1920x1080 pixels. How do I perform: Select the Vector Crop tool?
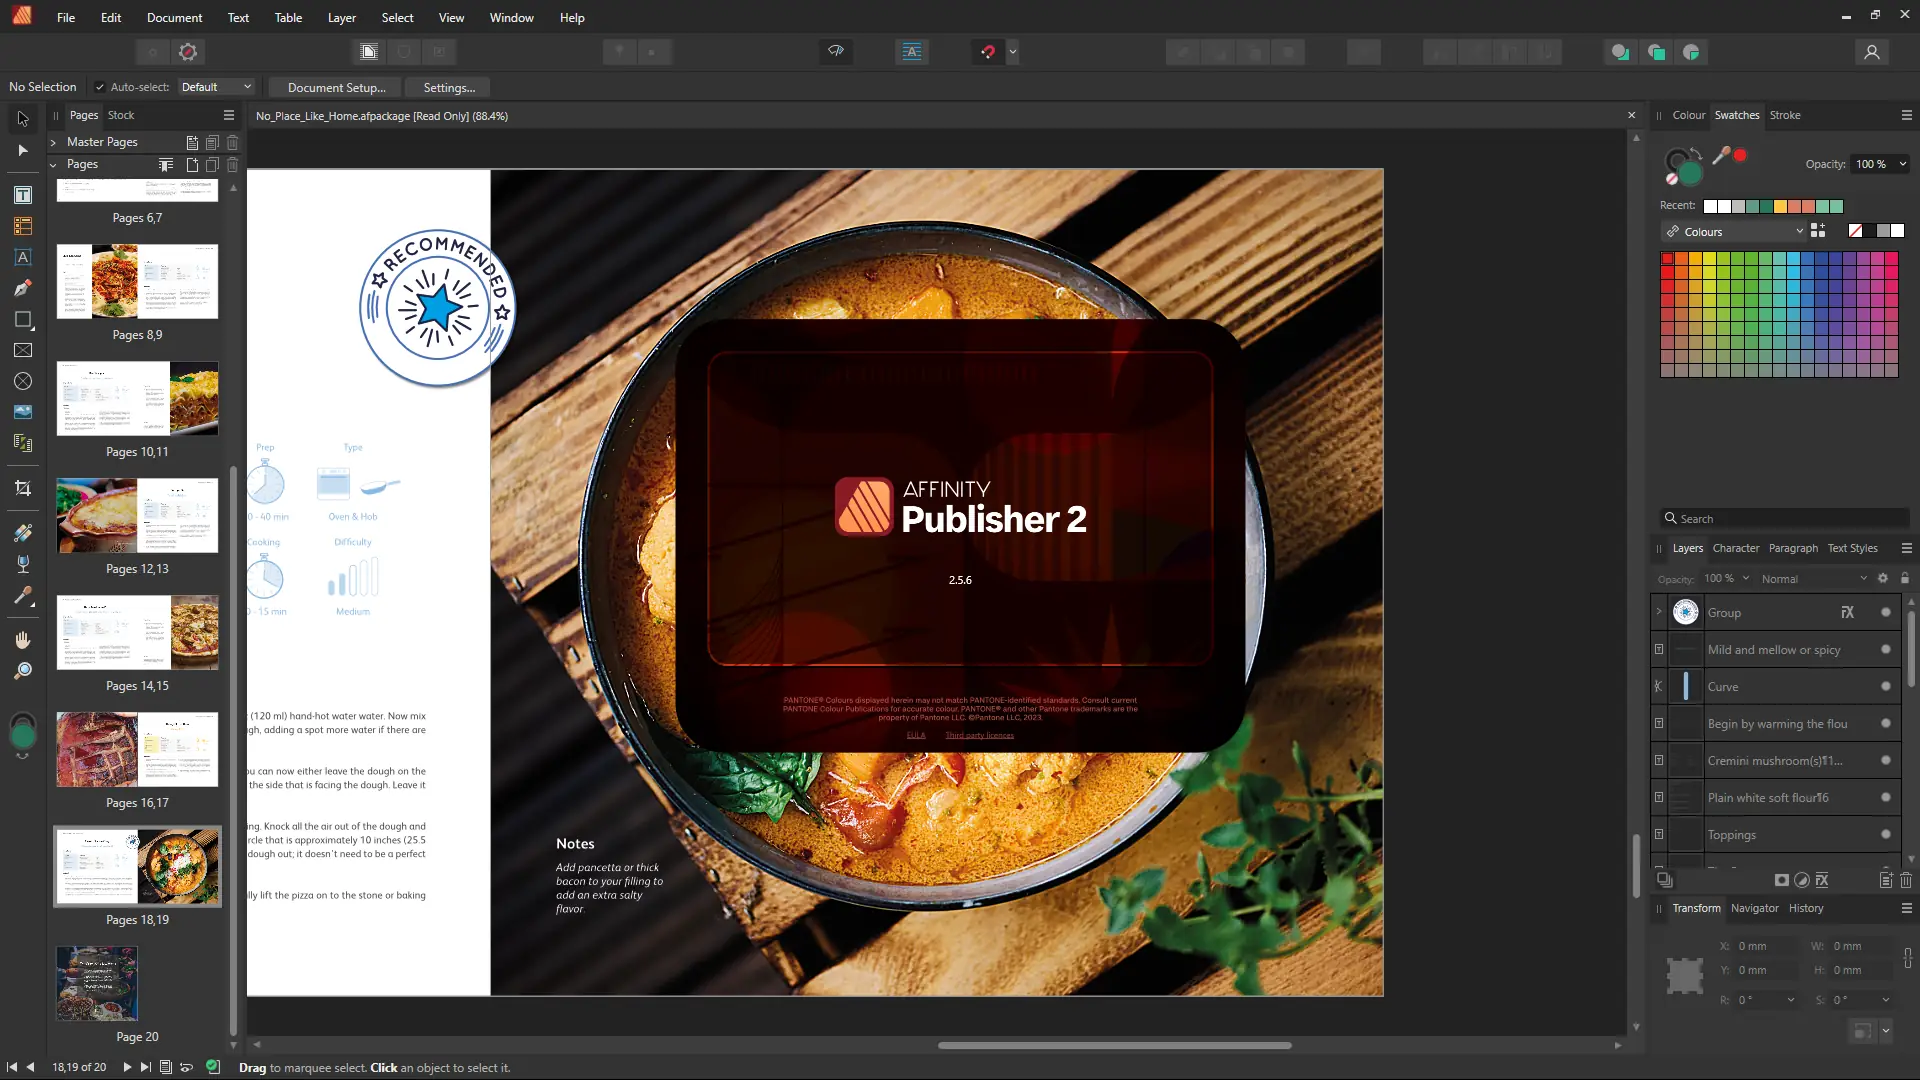click(22, 489)
